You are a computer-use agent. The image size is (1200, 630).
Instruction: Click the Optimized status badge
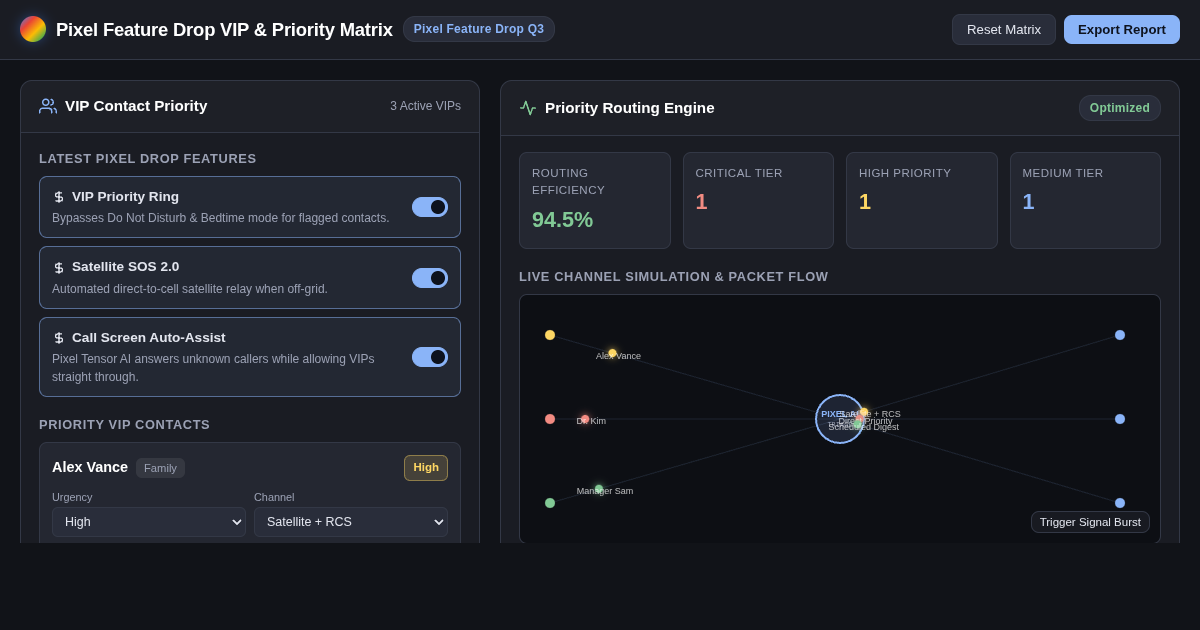1120,108
